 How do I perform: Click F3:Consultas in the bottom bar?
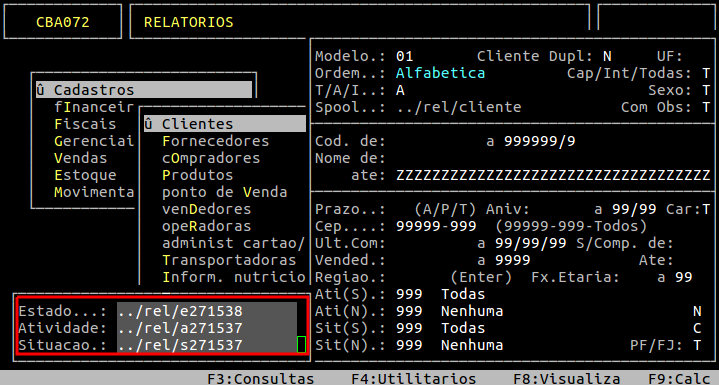pyautogui.click(x=260, y=379)
